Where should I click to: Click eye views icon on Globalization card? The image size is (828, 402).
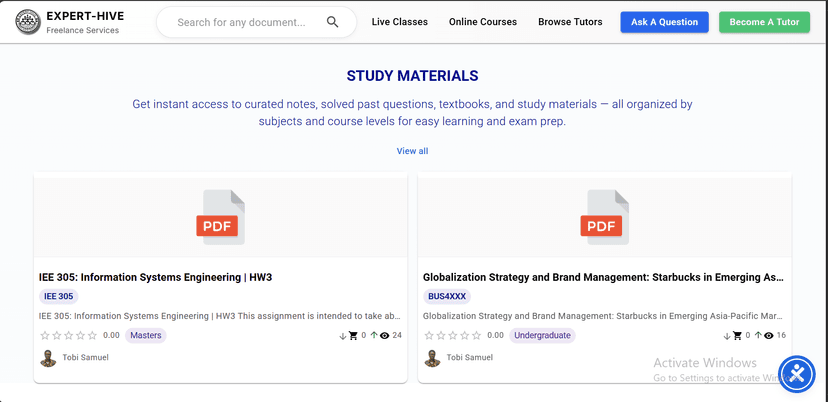[769, 335]
